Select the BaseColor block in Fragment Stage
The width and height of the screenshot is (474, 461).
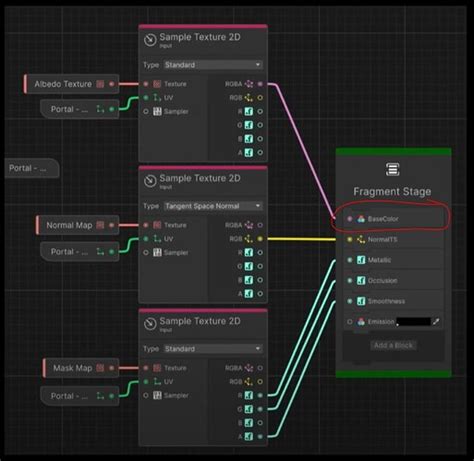click(x=393, y=219)
